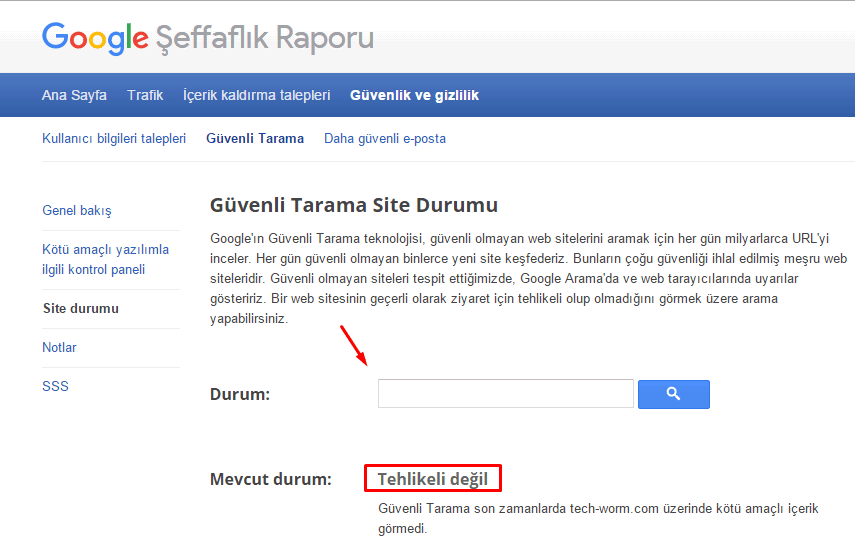Click the Güvenli Tarama description paragraph

coord(528,279)
